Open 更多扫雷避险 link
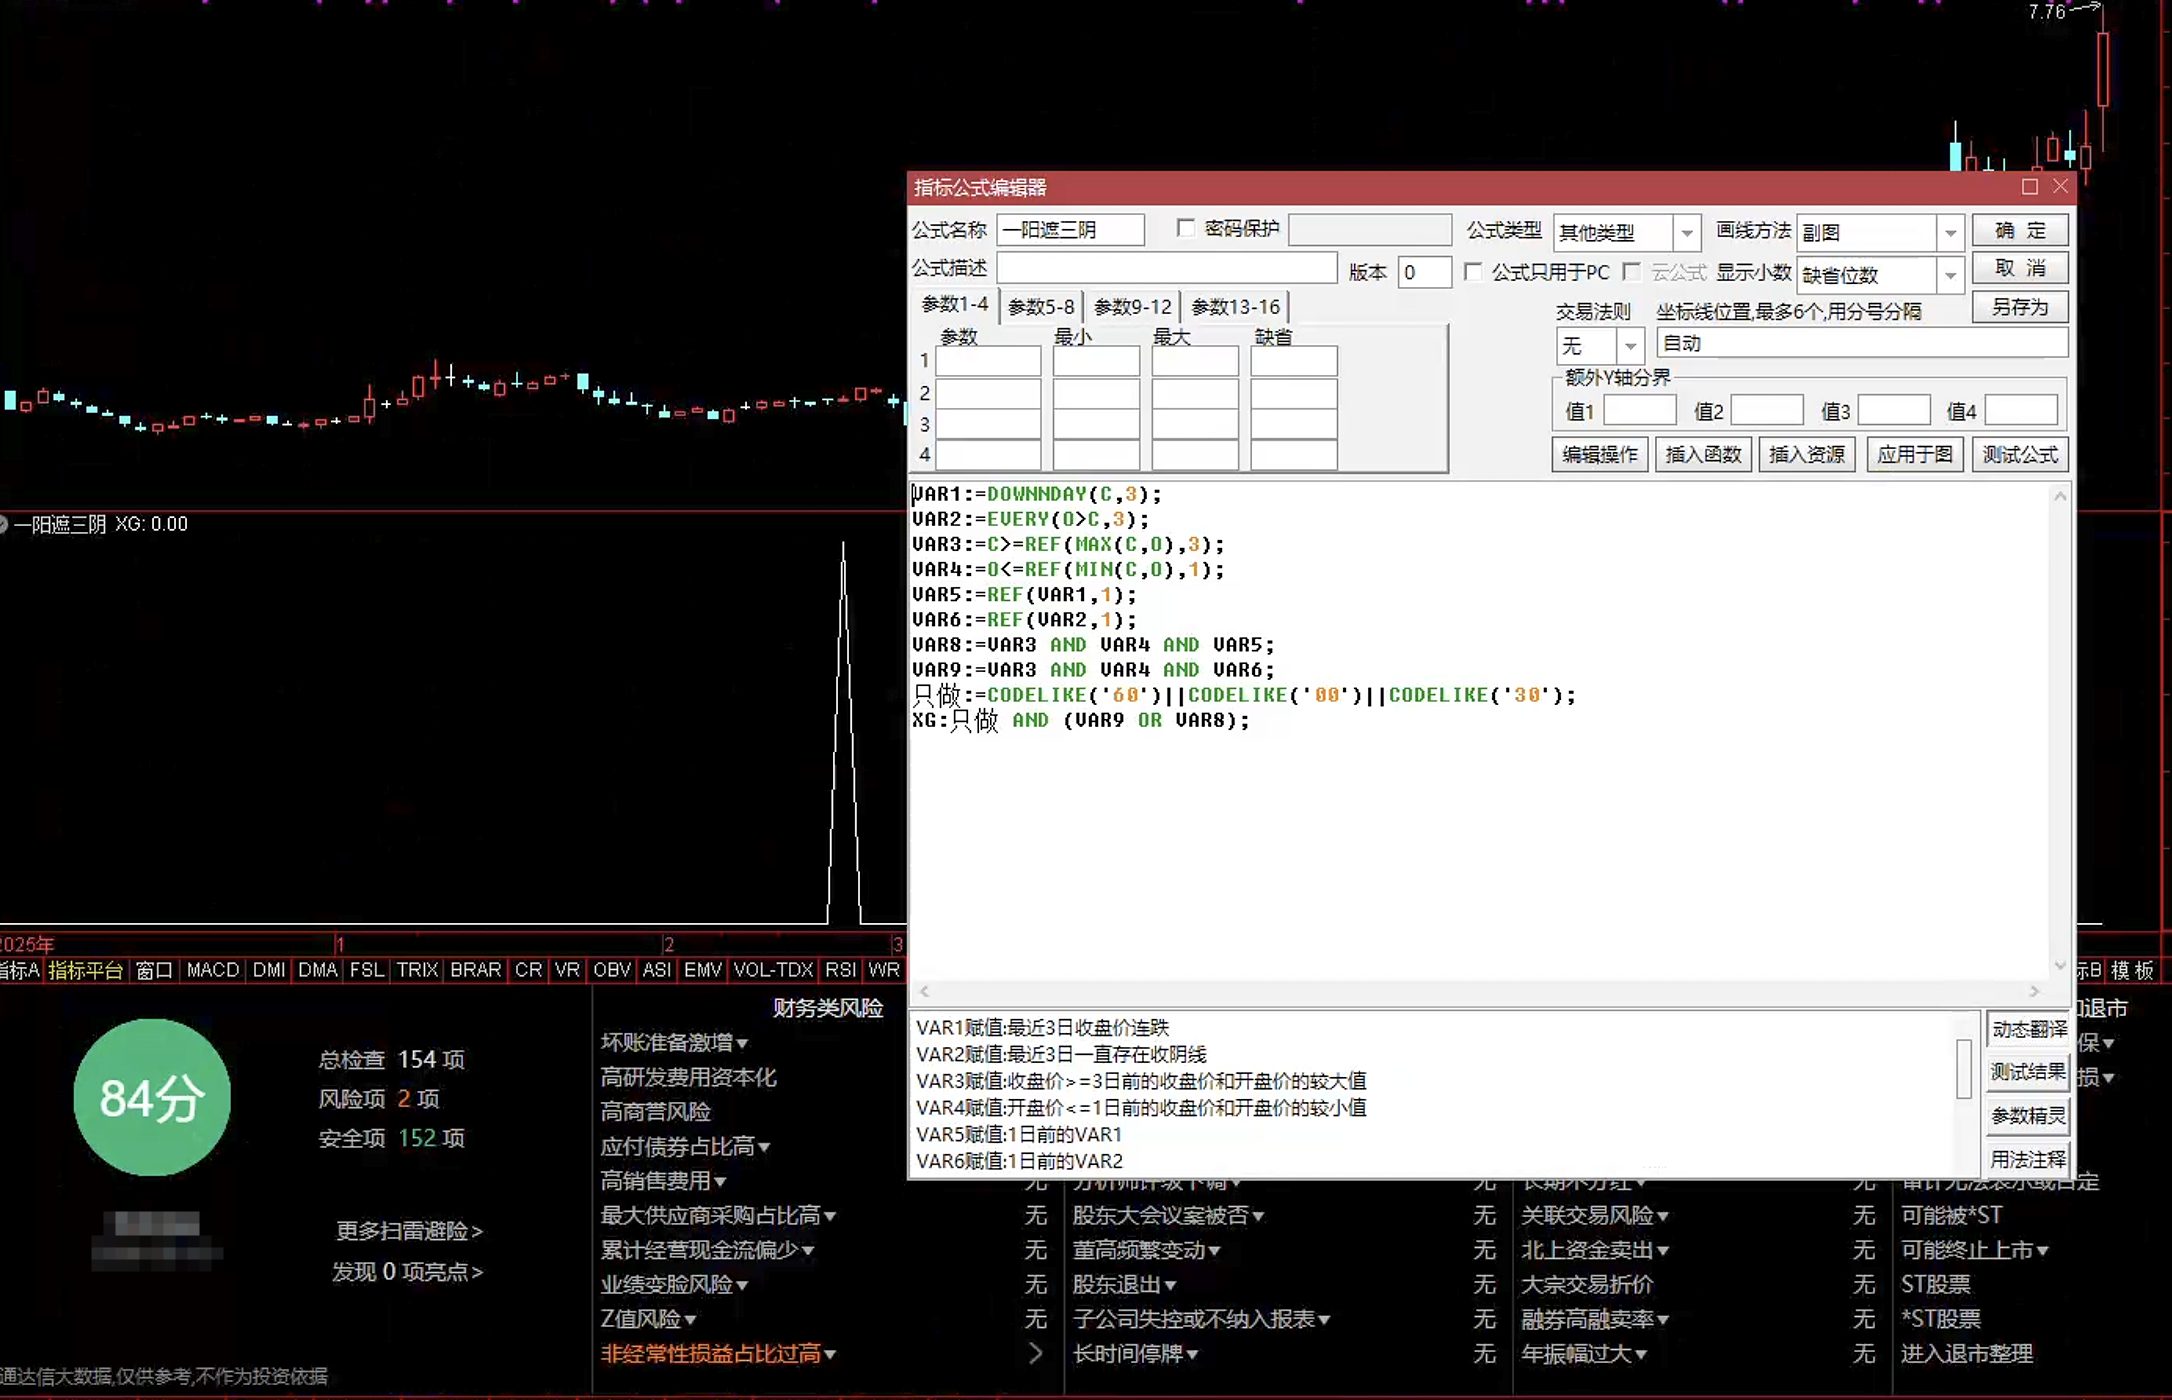2172x1400 pixels. click(x=409, y=1231)
